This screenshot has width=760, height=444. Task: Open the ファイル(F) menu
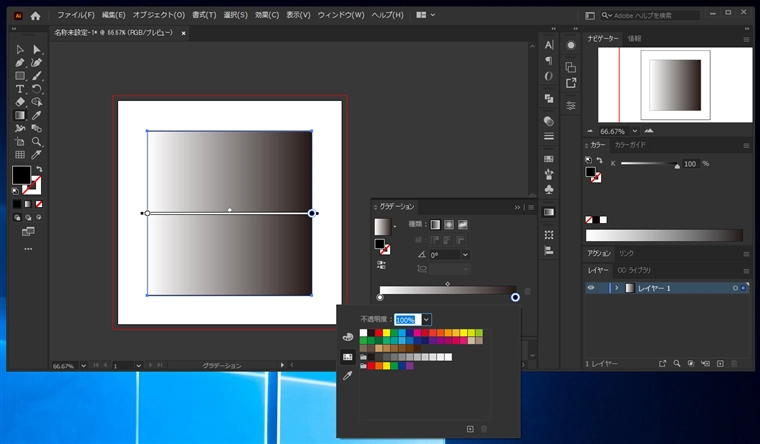point(75,16)
